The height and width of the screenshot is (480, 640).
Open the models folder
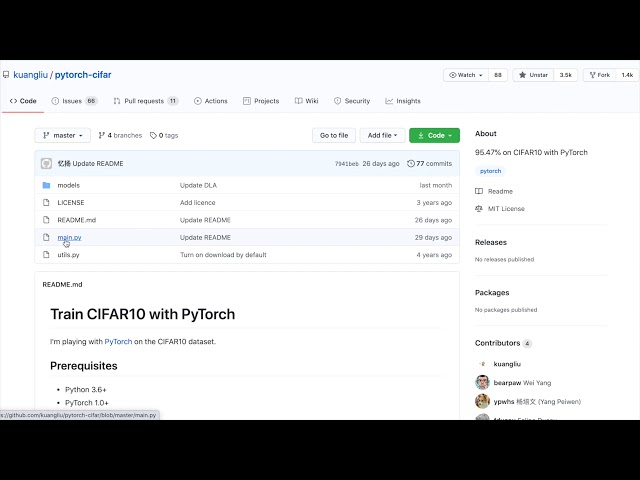point(69,185)
